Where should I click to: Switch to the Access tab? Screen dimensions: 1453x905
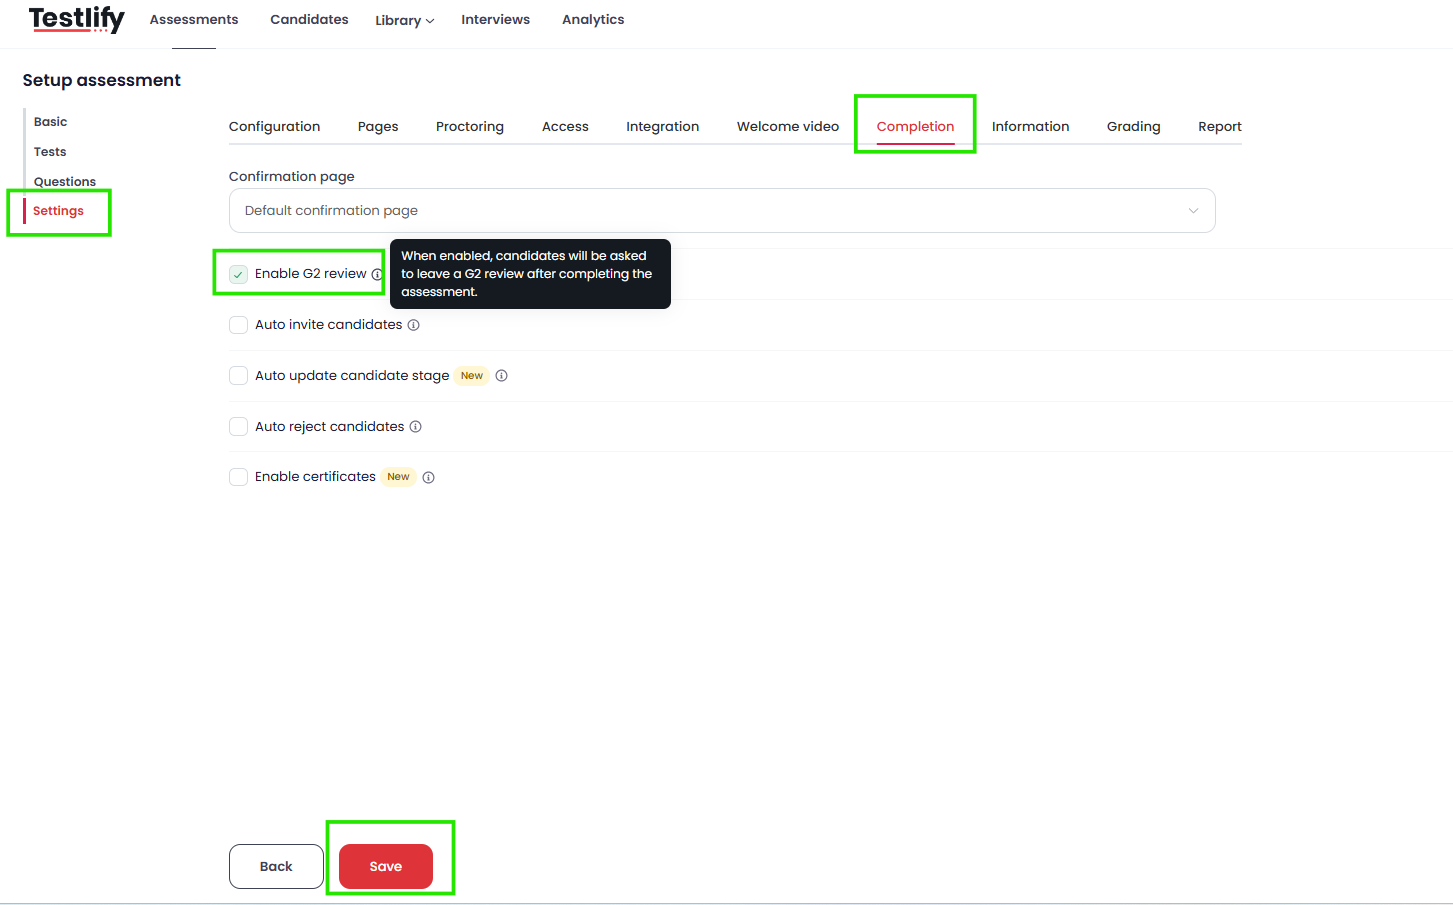(x=565, y=127)
